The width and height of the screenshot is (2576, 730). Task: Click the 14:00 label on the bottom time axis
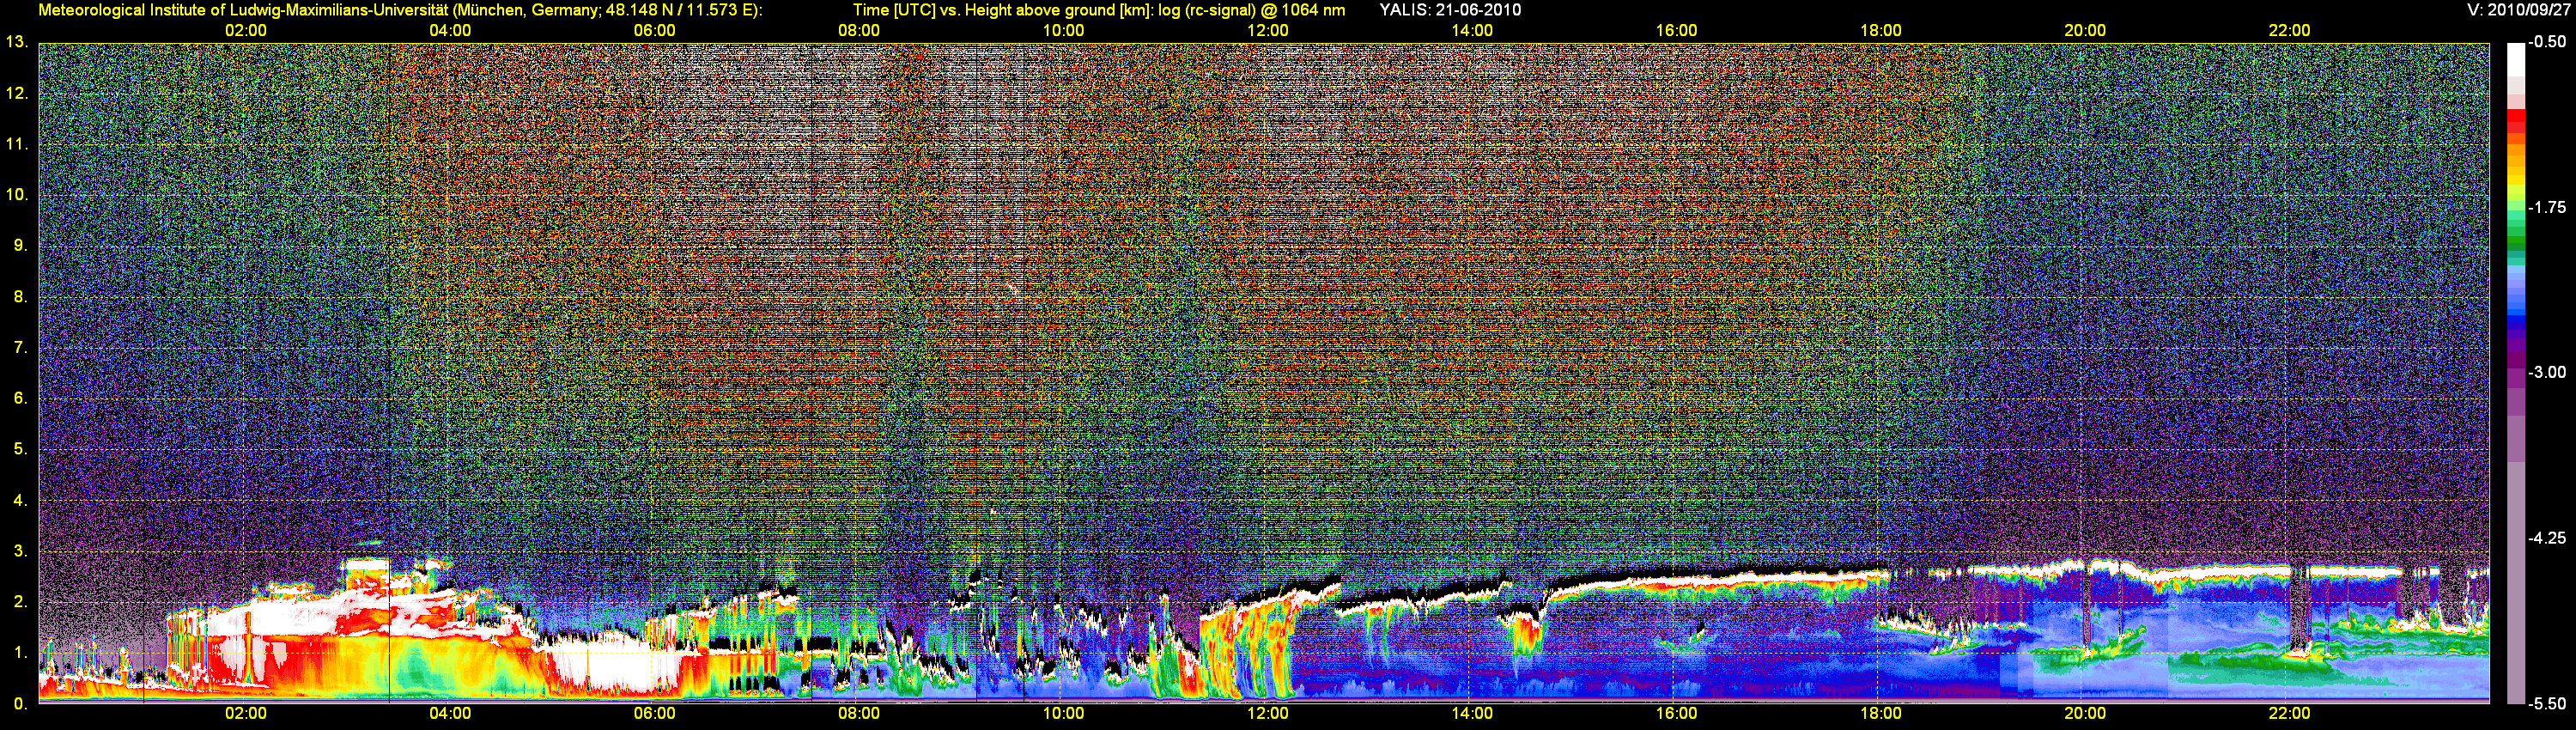pyautogui.click(x=1472, y=714)
